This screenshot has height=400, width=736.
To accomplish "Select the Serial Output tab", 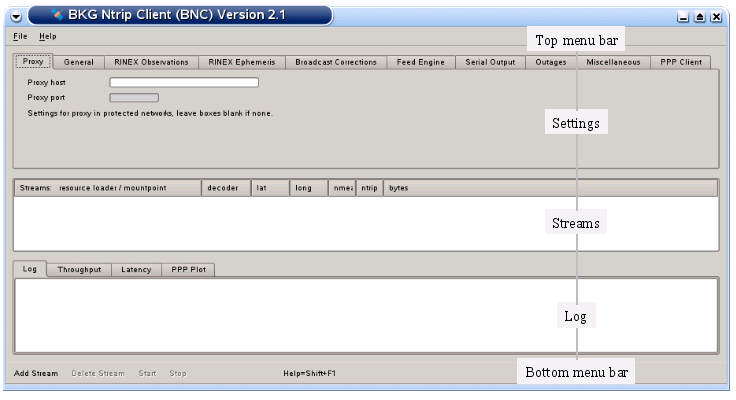I will (490, 62).
